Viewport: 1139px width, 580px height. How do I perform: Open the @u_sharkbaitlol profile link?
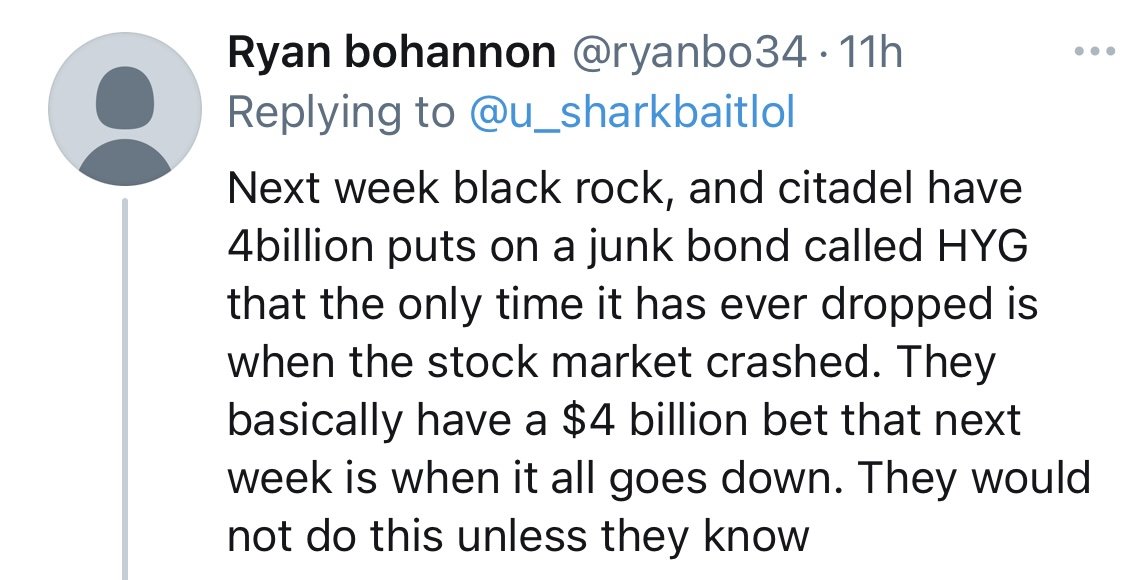coord(632,113)
